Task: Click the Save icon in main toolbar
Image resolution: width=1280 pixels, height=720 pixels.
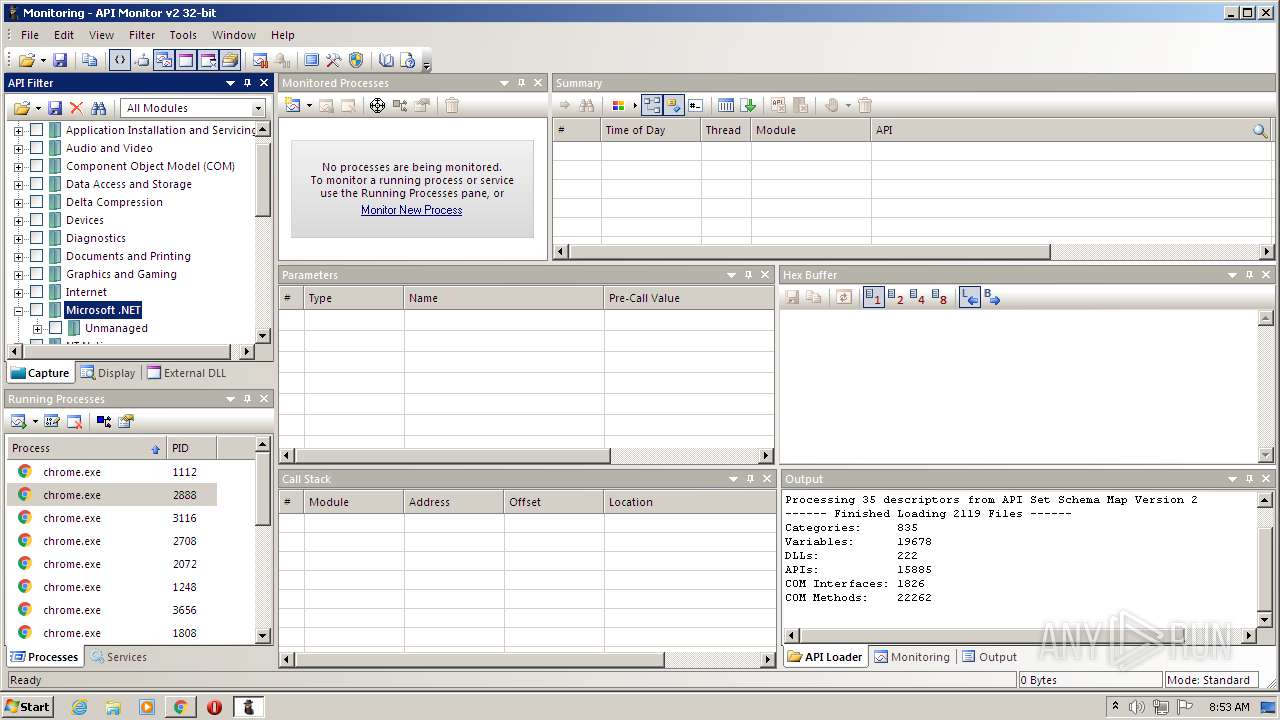Action: point(60,60)
